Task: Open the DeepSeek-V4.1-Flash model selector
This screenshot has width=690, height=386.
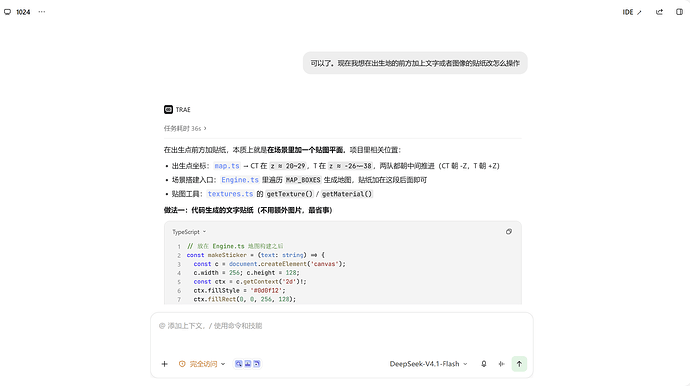Action: (428, 364)
